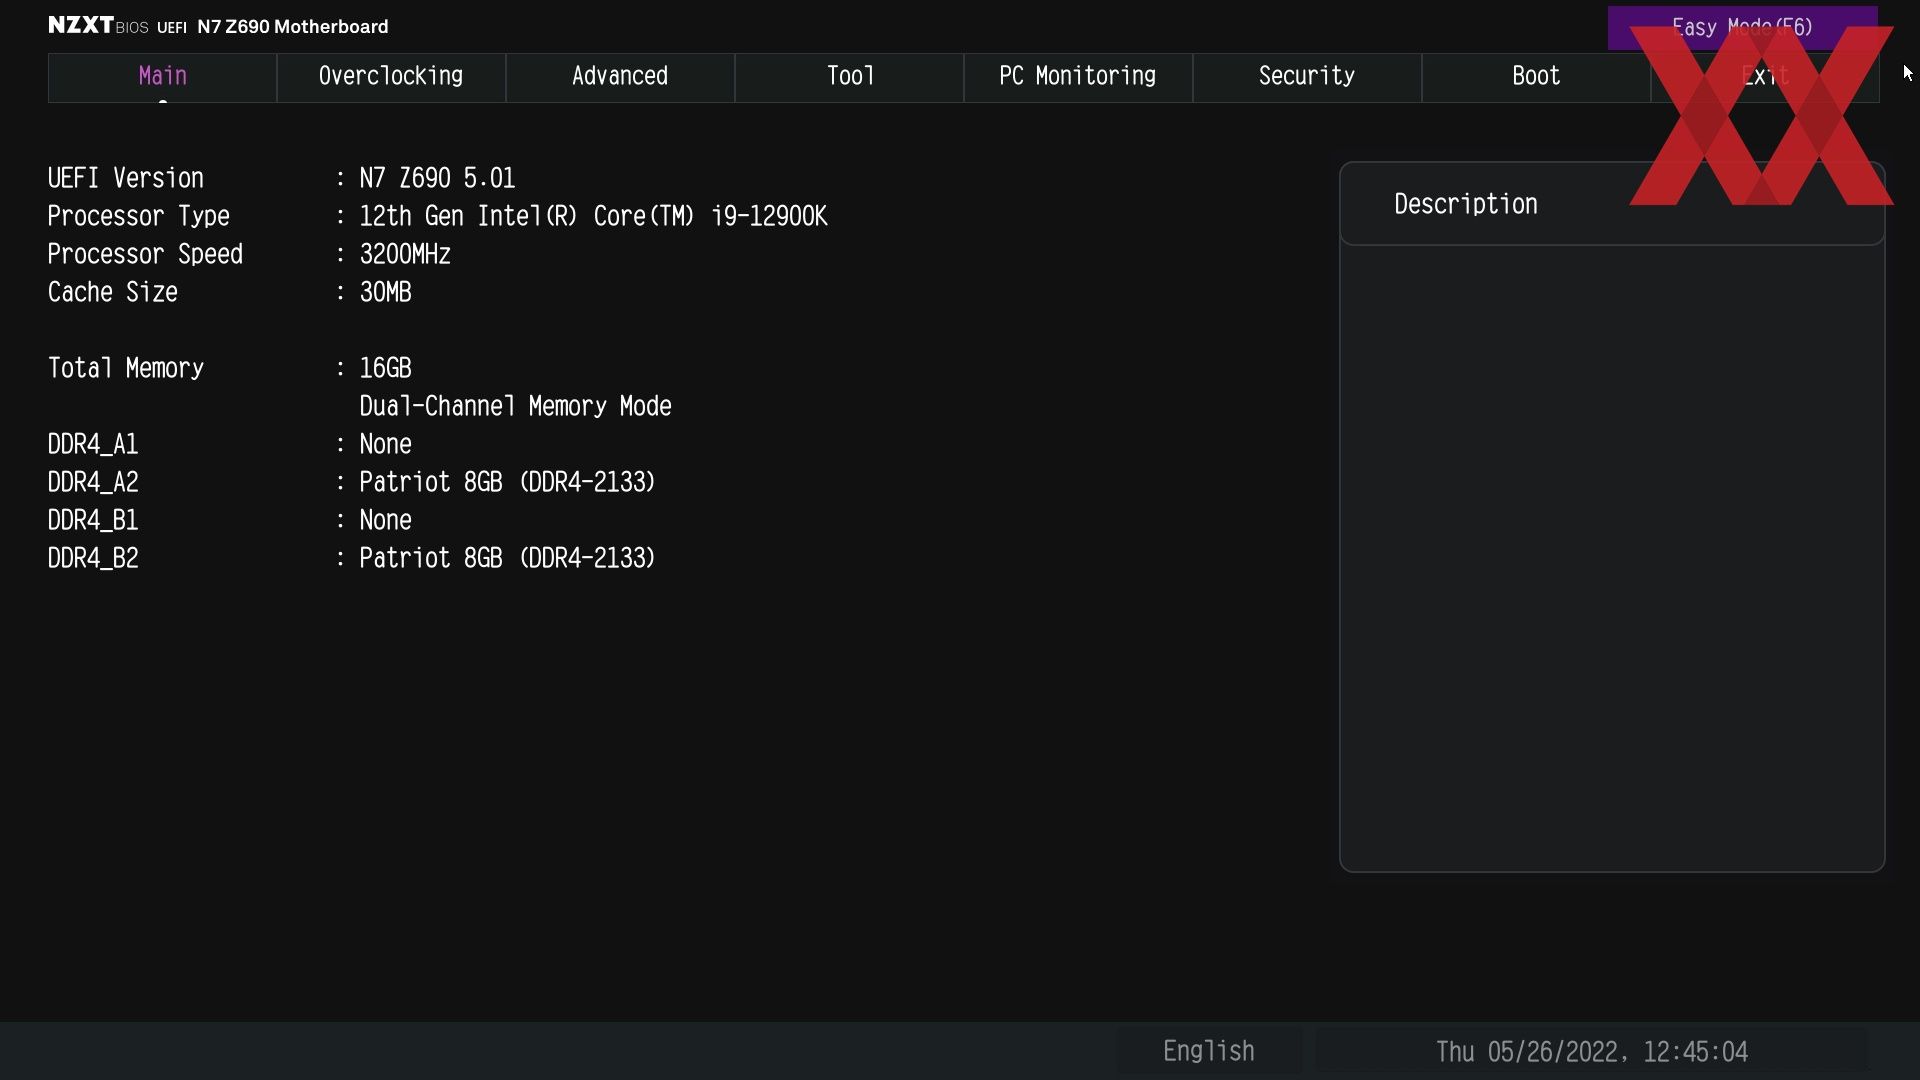Viewport: 1920px width, 1080px height.
Task: Click the Dual-Channel Memory Mode text
Action: pos(515,406)
